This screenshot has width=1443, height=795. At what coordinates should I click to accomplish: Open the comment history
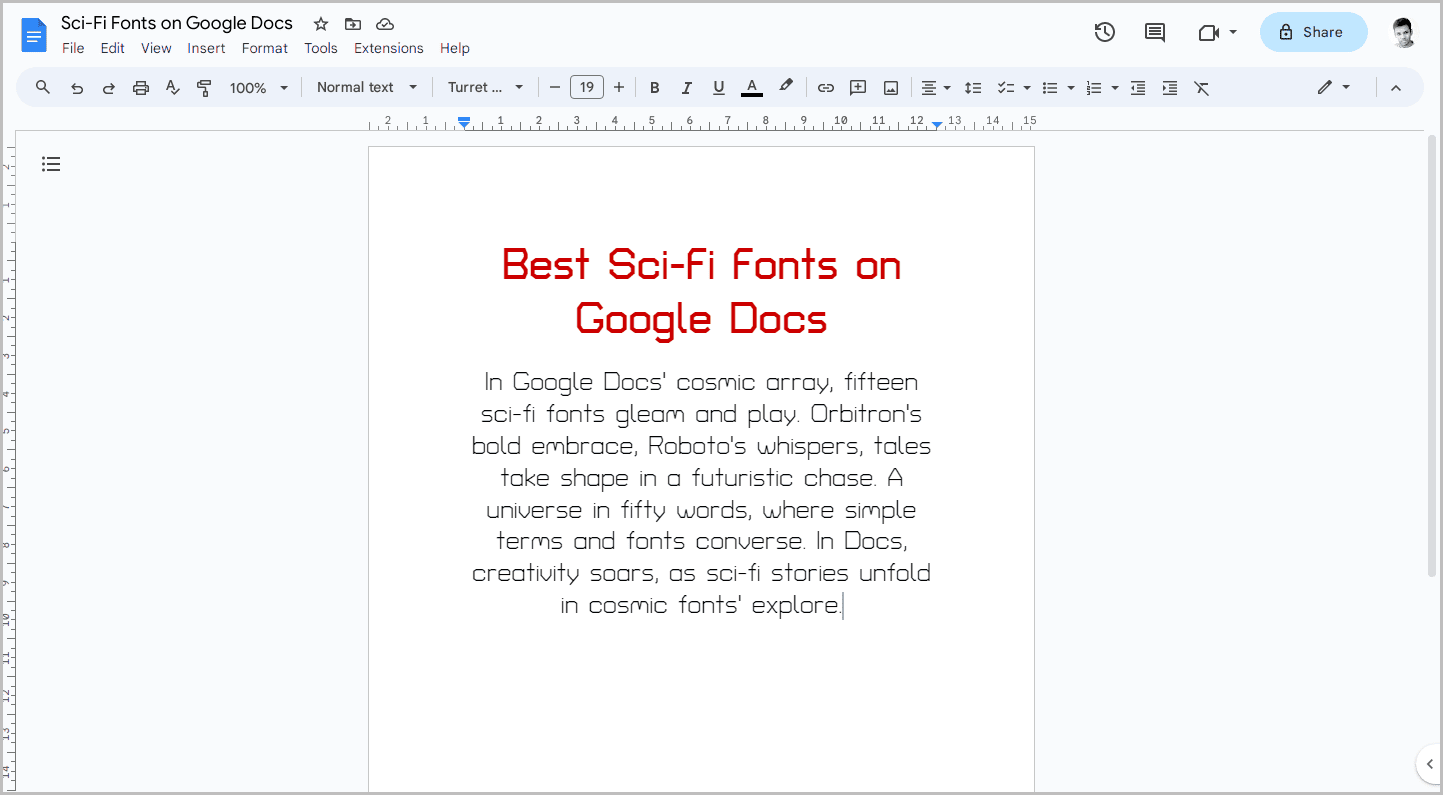click(1154, 32)
